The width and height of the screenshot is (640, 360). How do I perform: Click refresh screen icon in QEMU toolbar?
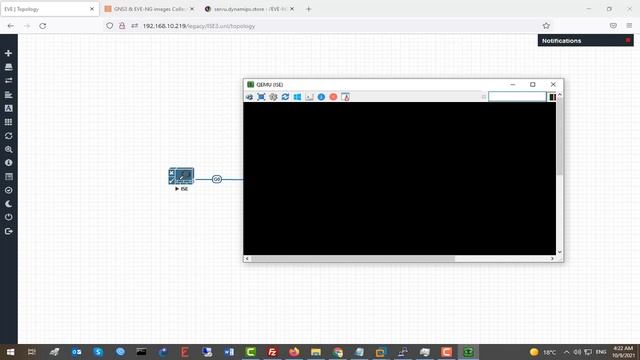pyautogui.click(x=285, y=97)
